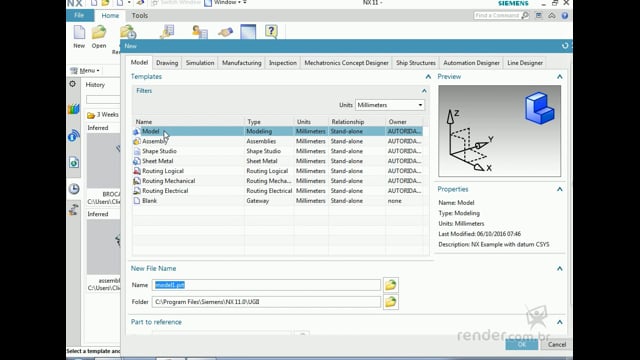640x360 pixels.
Task: Click the reset icon in New dialog title
Action: (565, 46)
